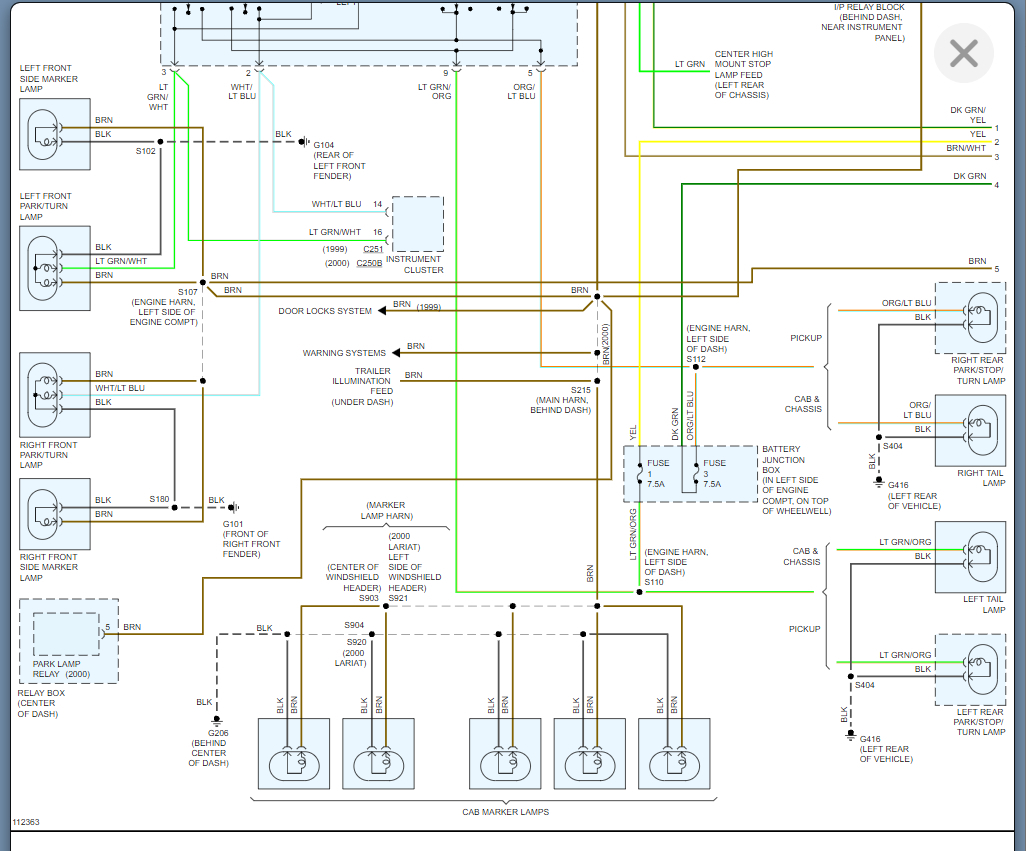Click the Right Rear Park/Stop/Turn Lamp symbol
Image resolution: width=1026 pixels, height=851 pixels.
pyautogui.click(x=970, y=318)
